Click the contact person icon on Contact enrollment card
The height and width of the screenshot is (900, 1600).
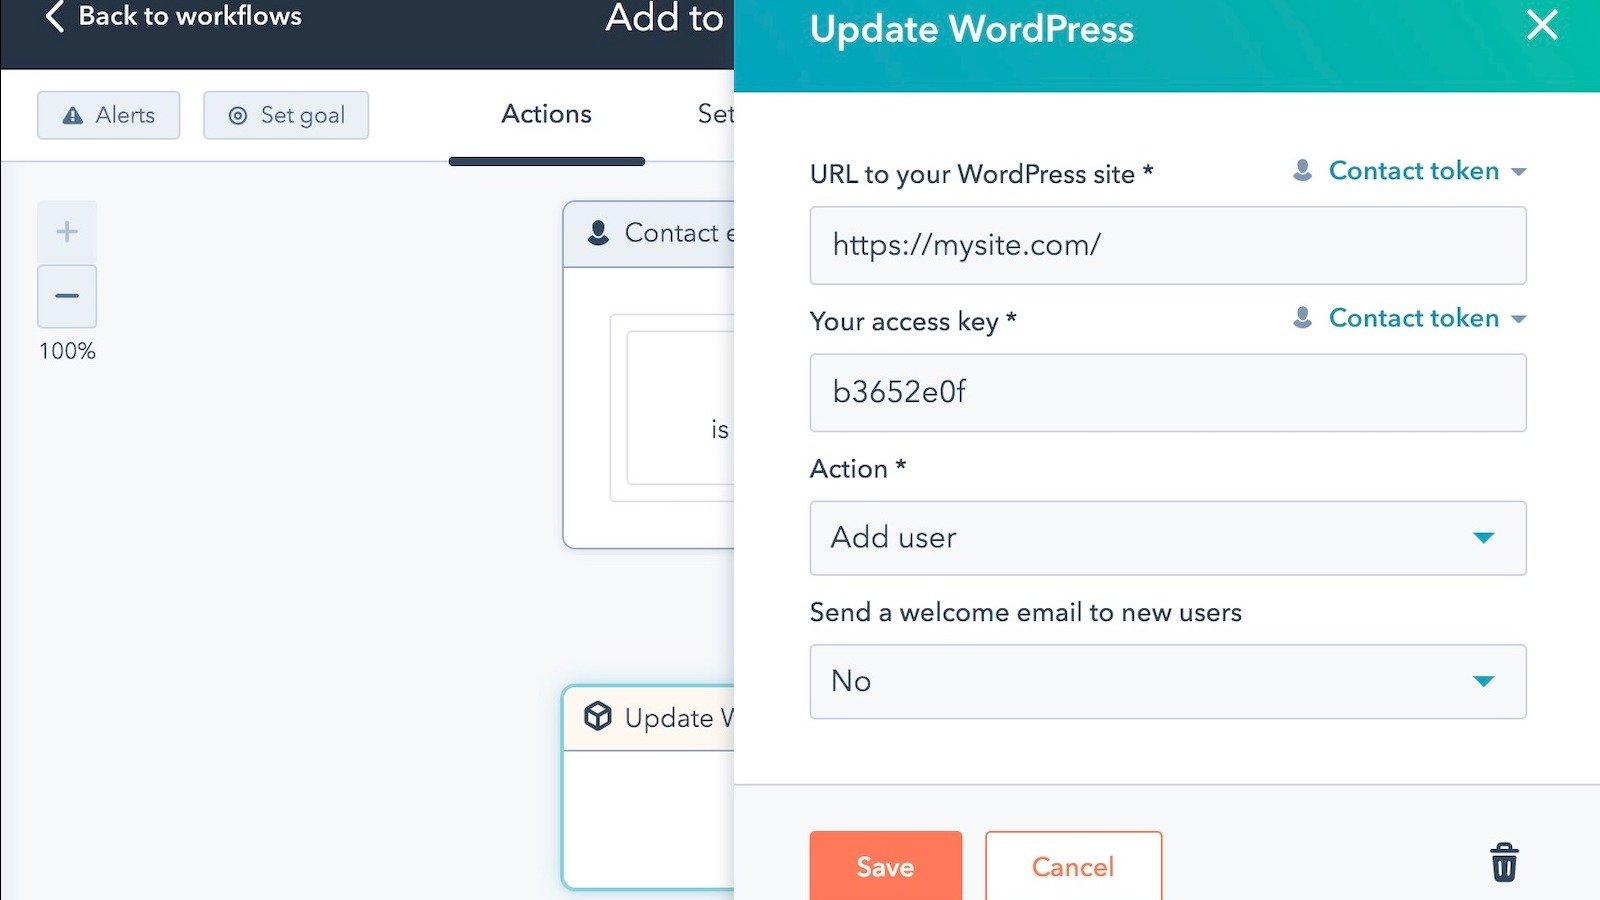tap(600, 233)
